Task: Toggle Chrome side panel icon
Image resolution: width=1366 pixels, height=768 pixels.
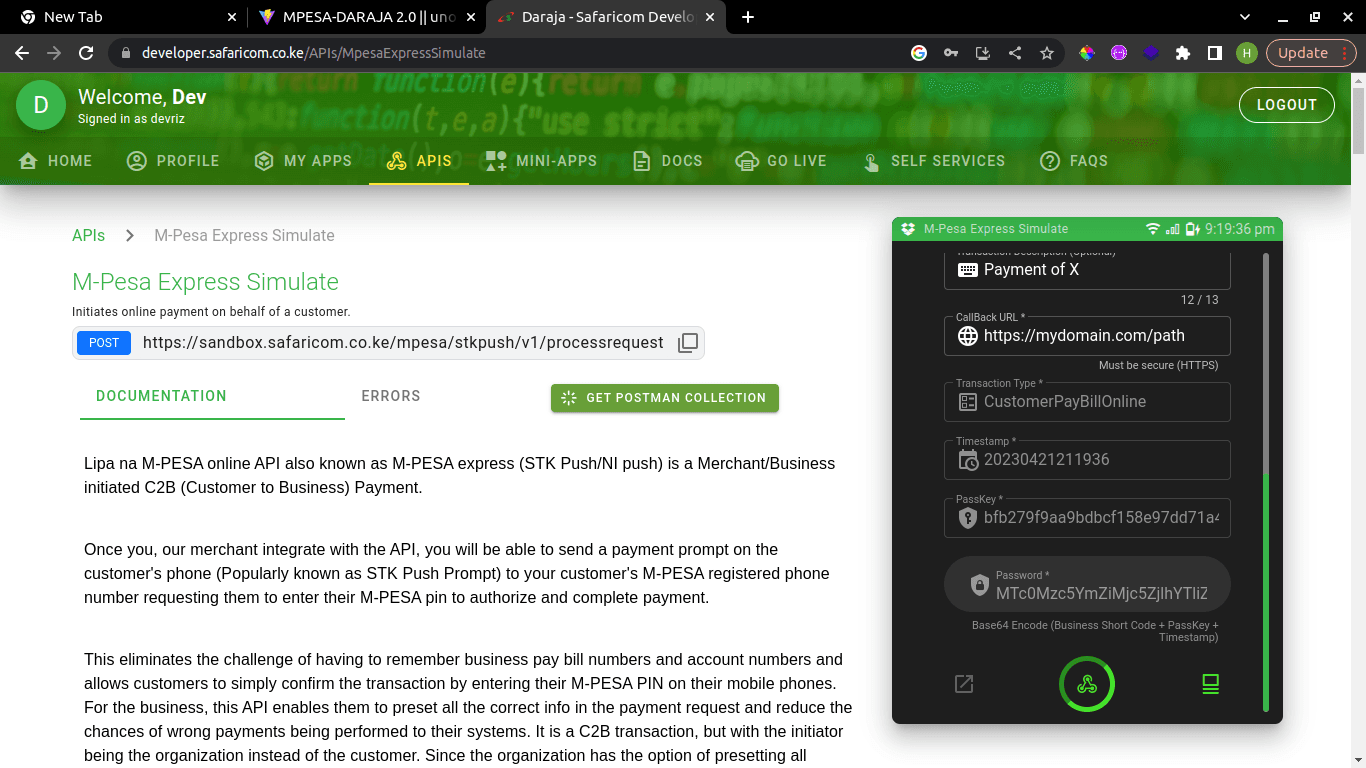Action: (1214, 53)
